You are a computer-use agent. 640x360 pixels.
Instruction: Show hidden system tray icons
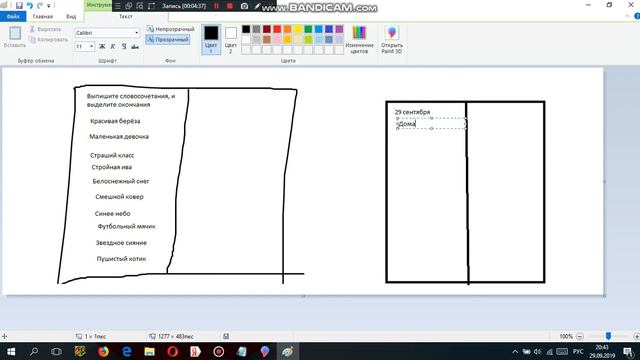coord(515,351)
